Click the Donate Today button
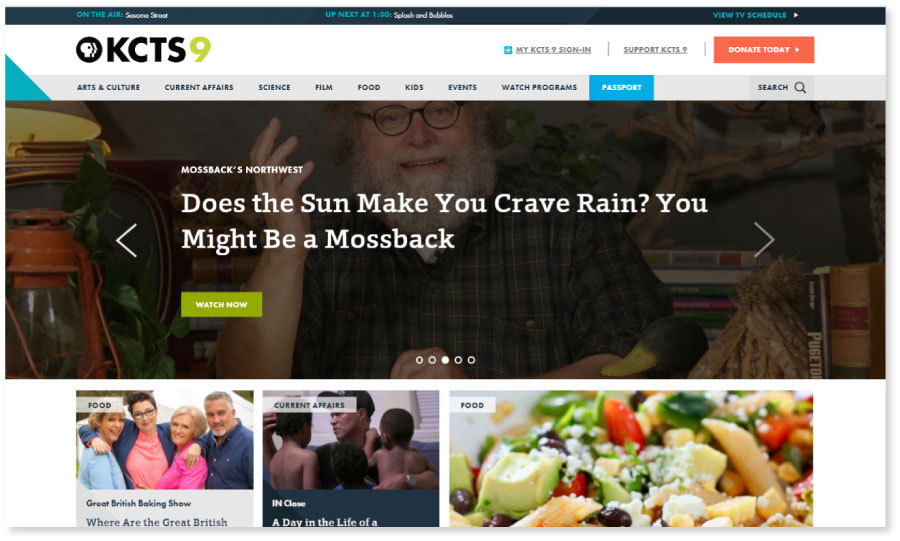900x541 pixels. point(764,50)
